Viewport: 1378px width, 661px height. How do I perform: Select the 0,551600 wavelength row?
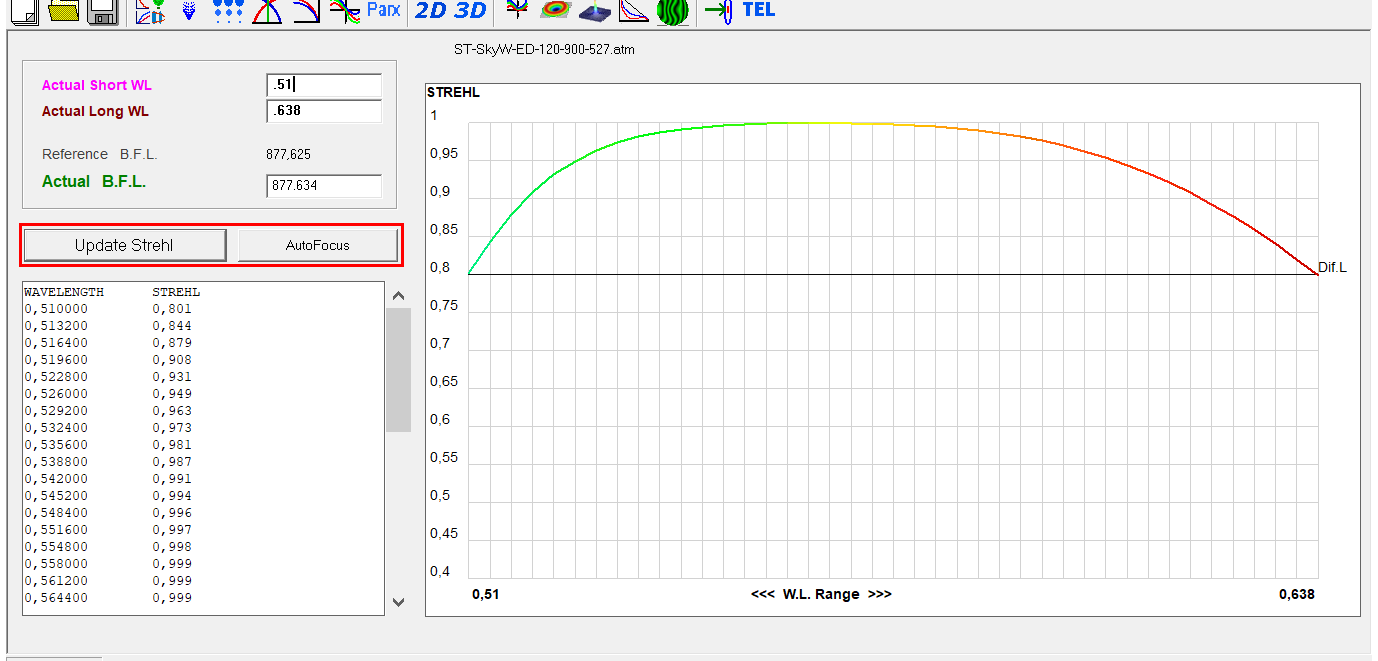[x=203, y=530]
